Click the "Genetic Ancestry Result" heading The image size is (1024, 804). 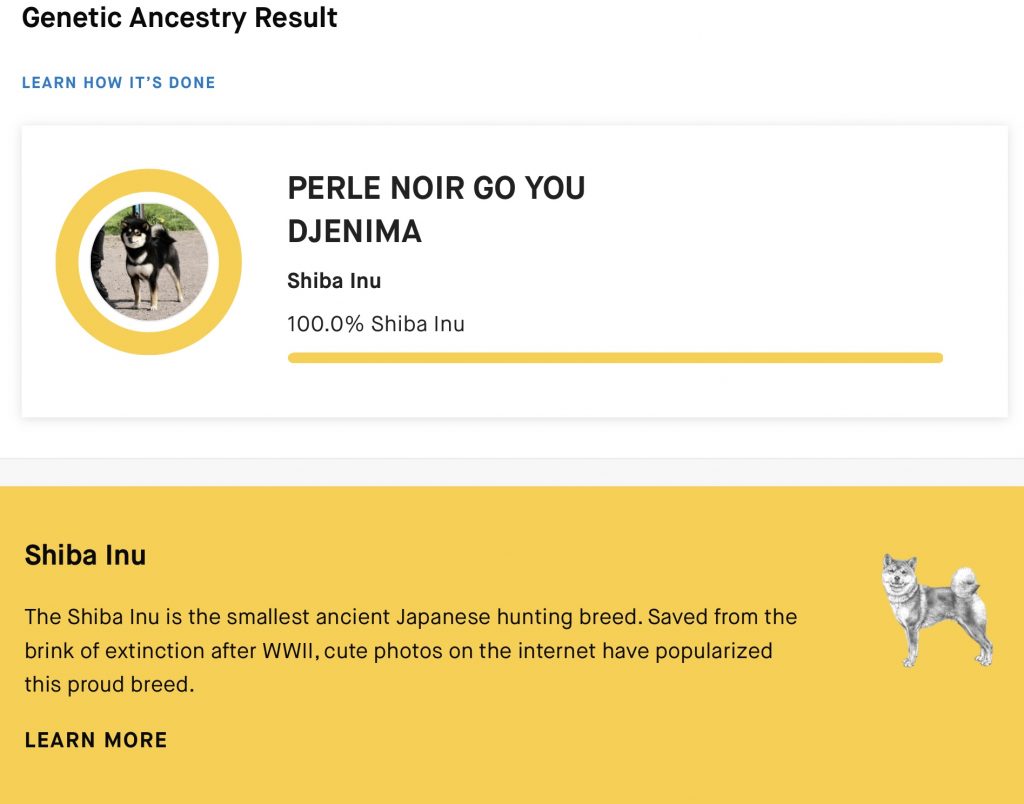coord(180,18)
